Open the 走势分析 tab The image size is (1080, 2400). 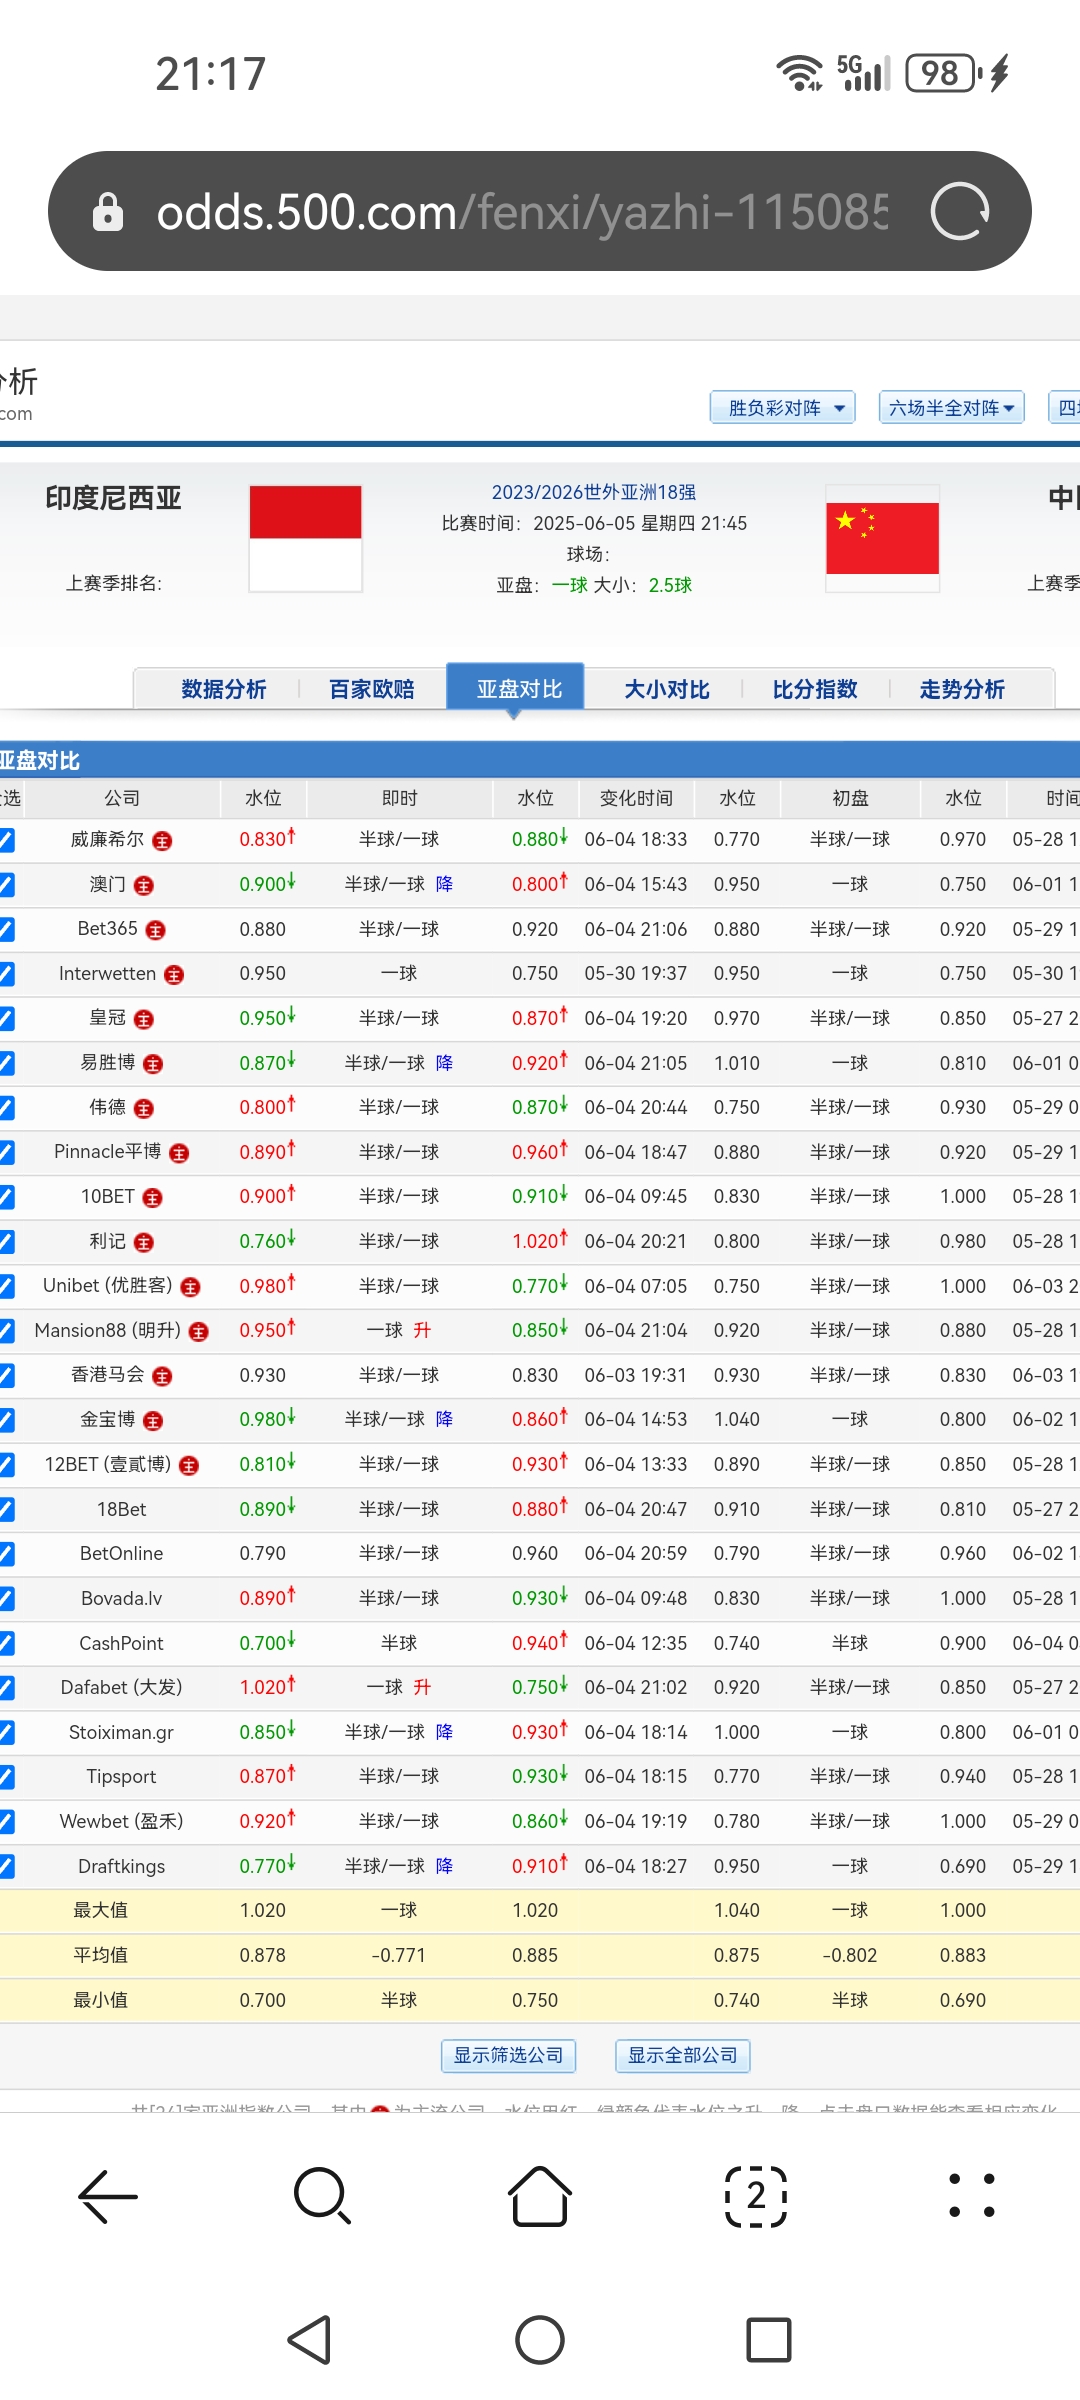pyautogui.click(x=962, y=689)
